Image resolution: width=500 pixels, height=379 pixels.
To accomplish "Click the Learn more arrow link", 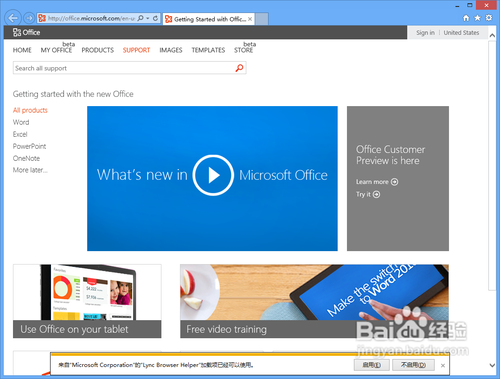I will click(x=377, y=182).
